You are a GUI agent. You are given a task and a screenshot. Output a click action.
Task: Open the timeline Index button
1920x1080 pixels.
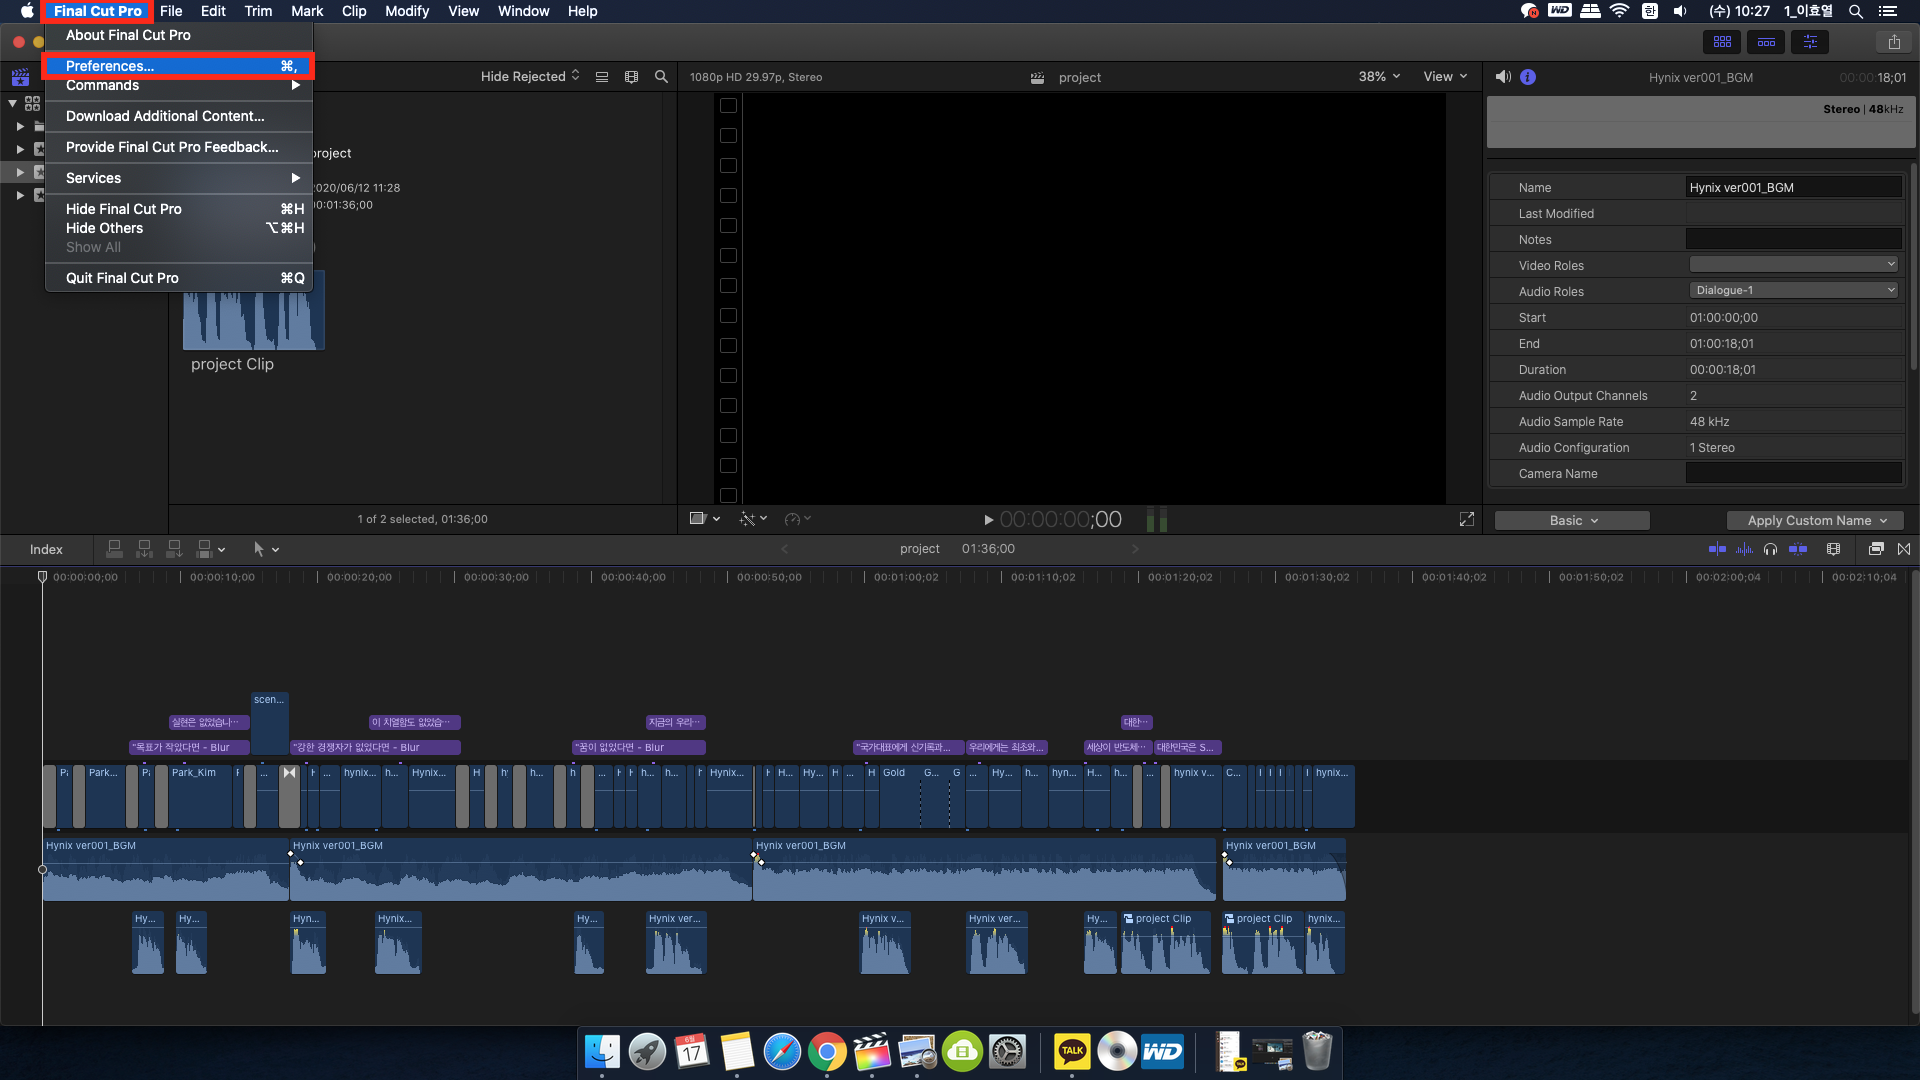point(46,549)
